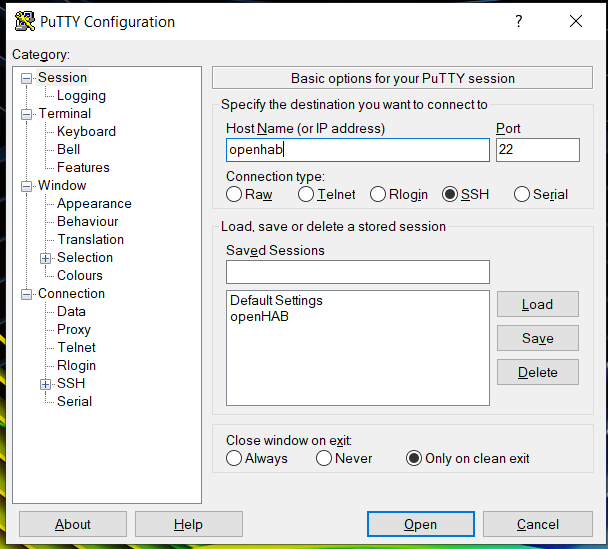Click the Host Name input field
Viewport: 608px width, 549px height.
pyautogui.click(x=358, y=150)
